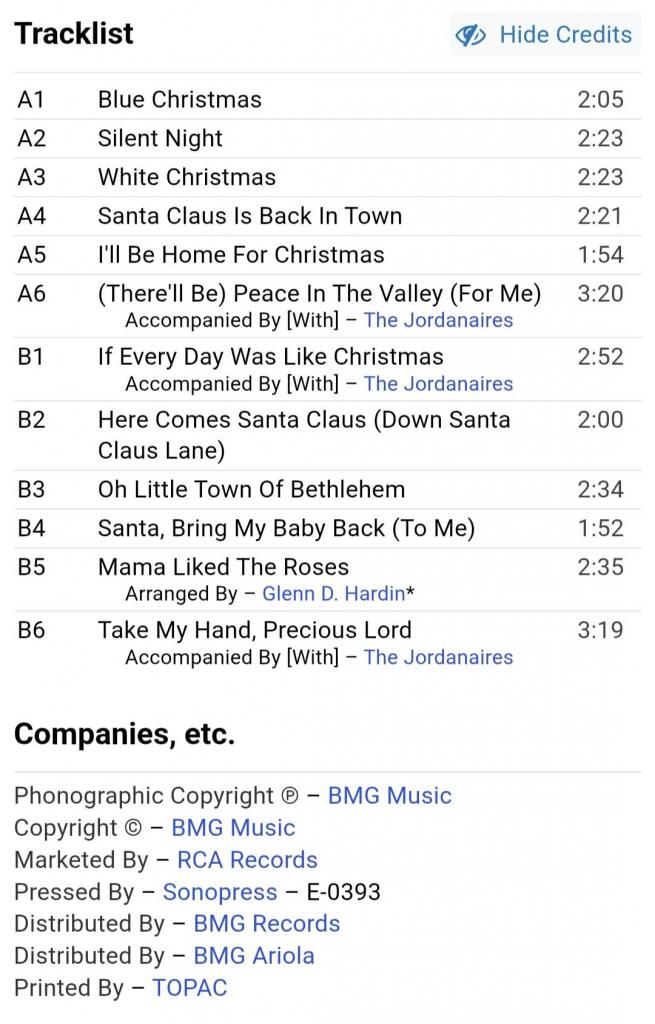Select Santa Claus Is Back In Town
The width and height of the screenshot is (655, 1024).
(249, 216)
